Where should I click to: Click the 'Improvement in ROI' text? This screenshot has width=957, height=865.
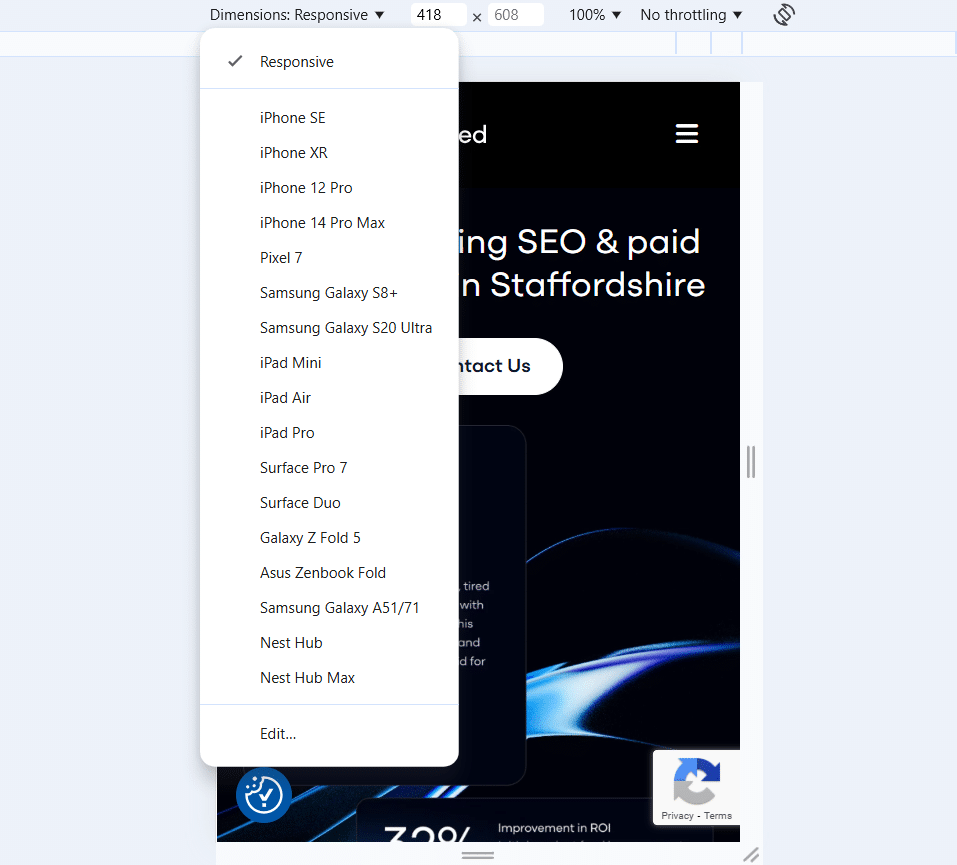554,828
